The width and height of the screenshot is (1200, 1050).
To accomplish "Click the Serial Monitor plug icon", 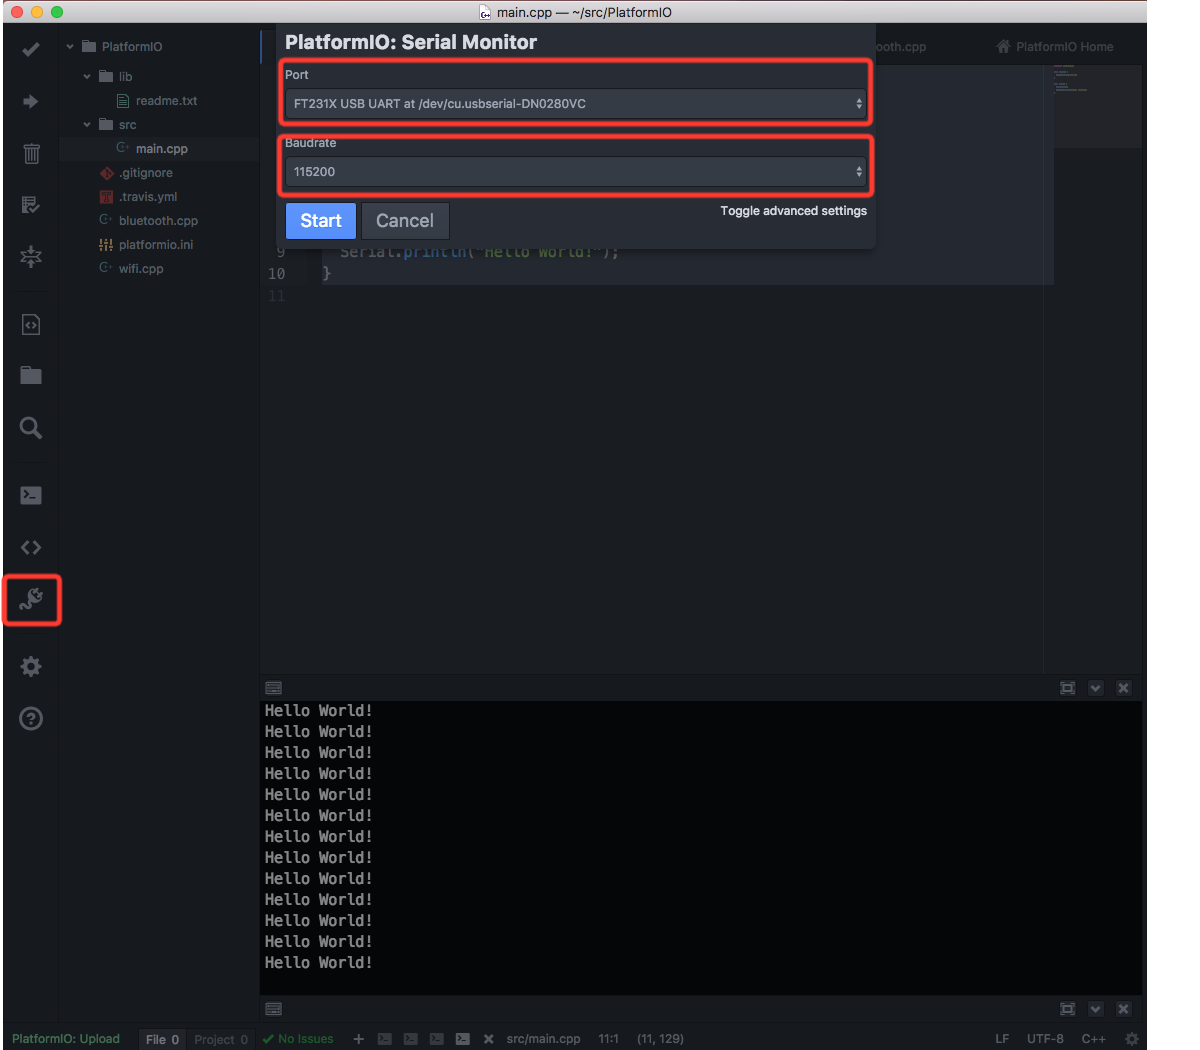I will [31, 600].
